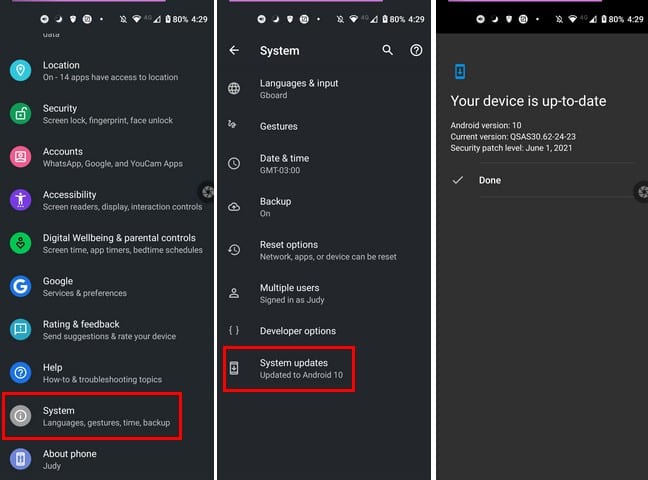Tap floating camera shutter button, right screen
The width and height of the screenshot is (648, 480).
(641, 192)
